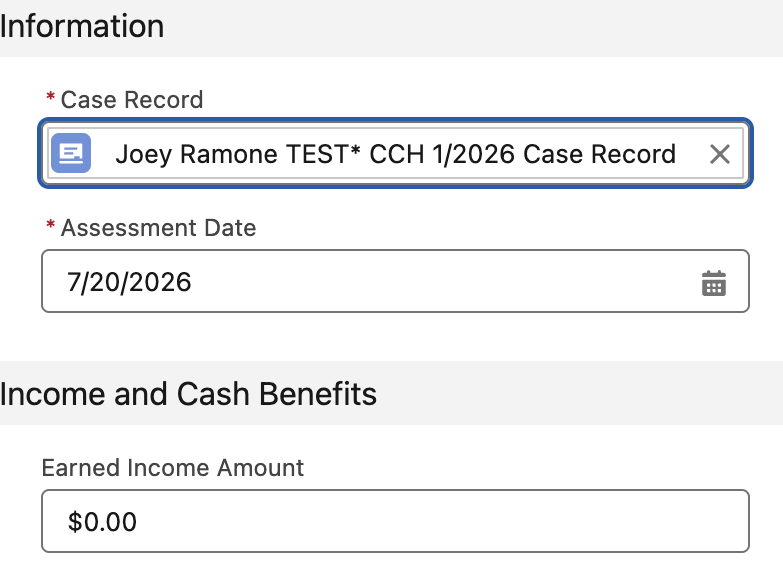Click the Earned Income Amount label
783x579 pixels.
173,468
